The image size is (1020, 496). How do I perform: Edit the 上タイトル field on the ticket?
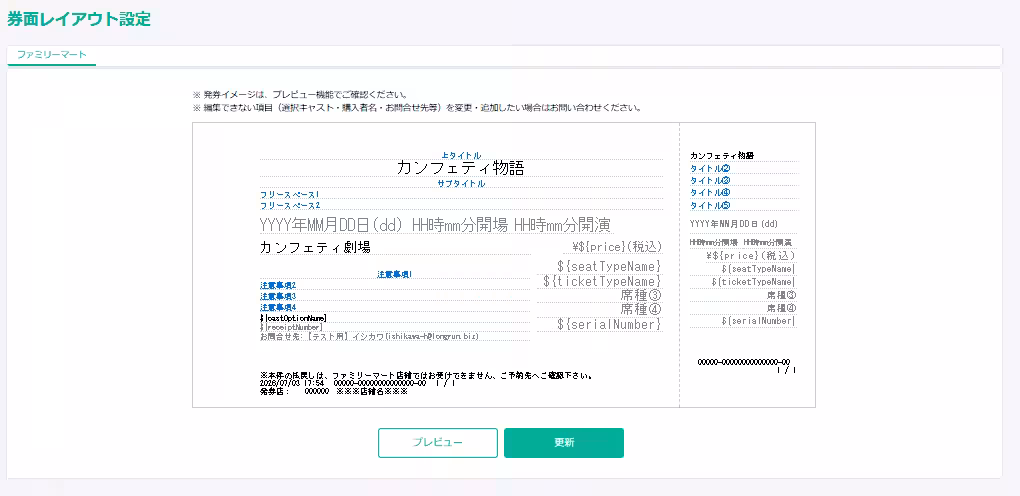point(461,156)
